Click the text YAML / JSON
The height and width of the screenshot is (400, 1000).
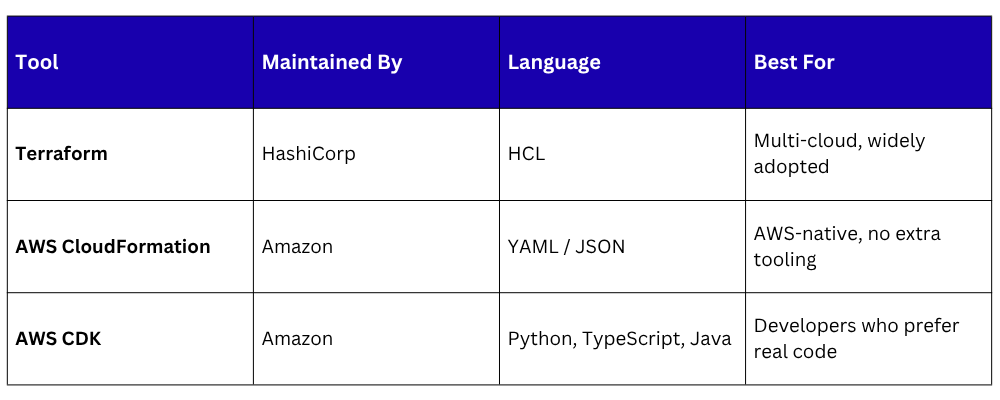566,246
